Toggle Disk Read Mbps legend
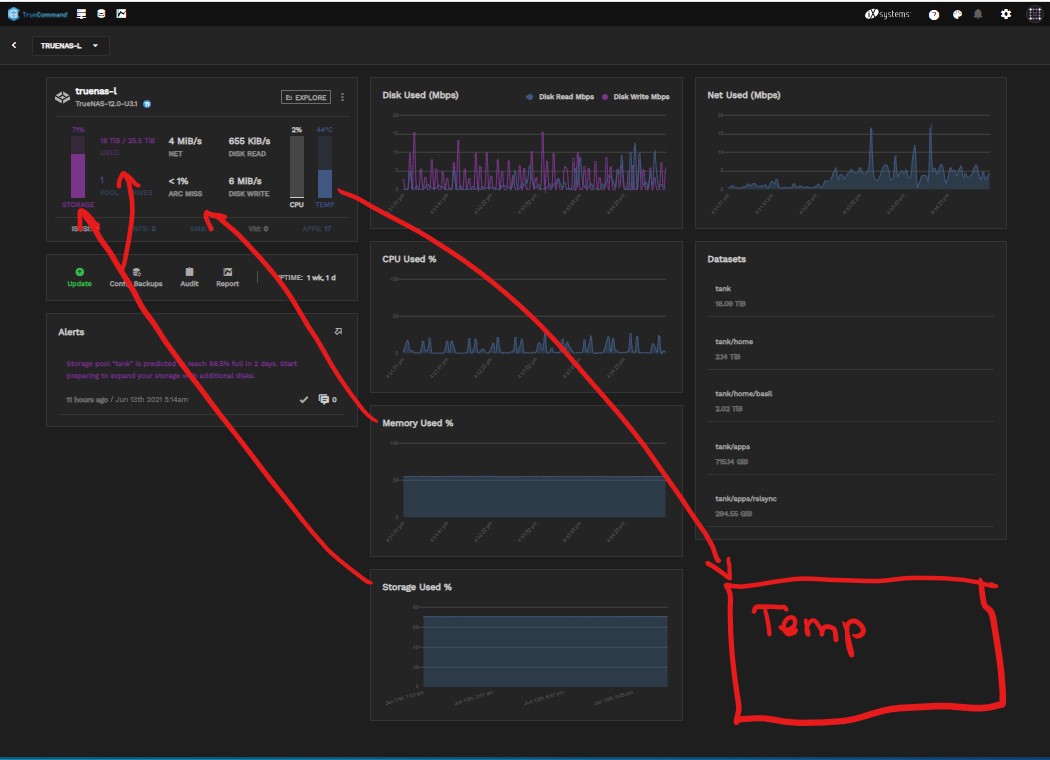The width and height of the screenshot is (1050, 760). pyautogui.click(x=560, y=97)
